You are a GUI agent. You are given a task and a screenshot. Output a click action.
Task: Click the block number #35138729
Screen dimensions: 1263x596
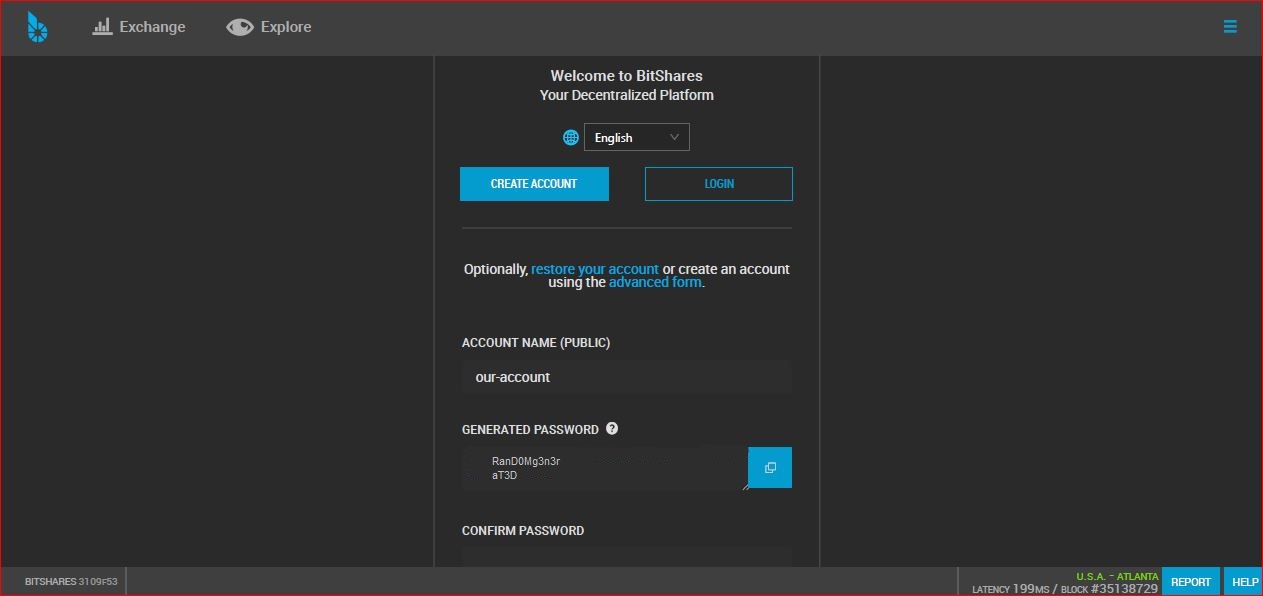point(1123,589)
